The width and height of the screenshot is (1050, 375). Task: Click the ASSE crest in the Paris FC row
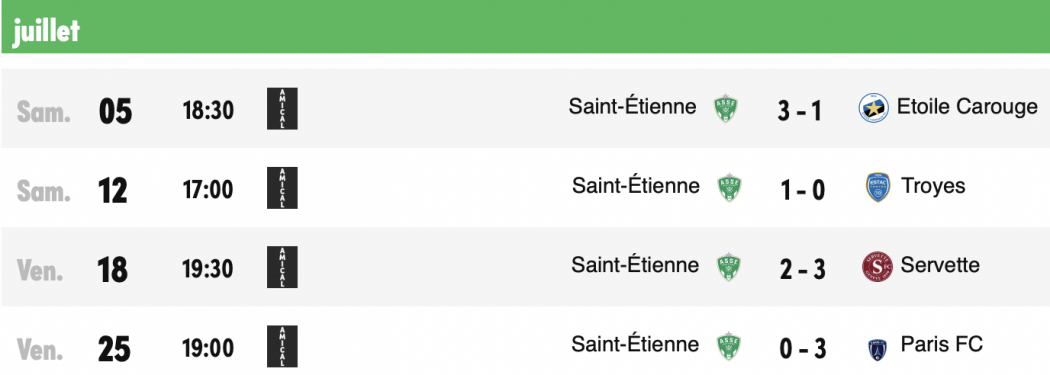point(729,346)
